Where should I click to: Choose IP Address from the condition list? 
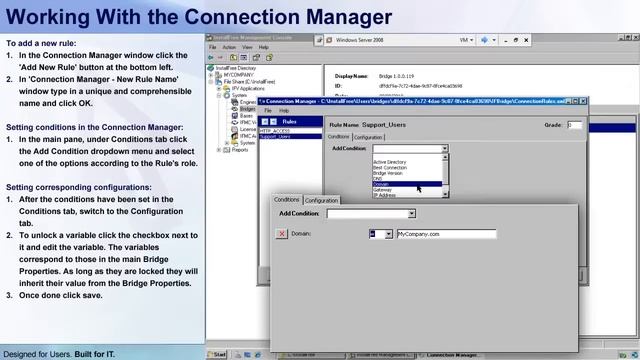[407, 195]
